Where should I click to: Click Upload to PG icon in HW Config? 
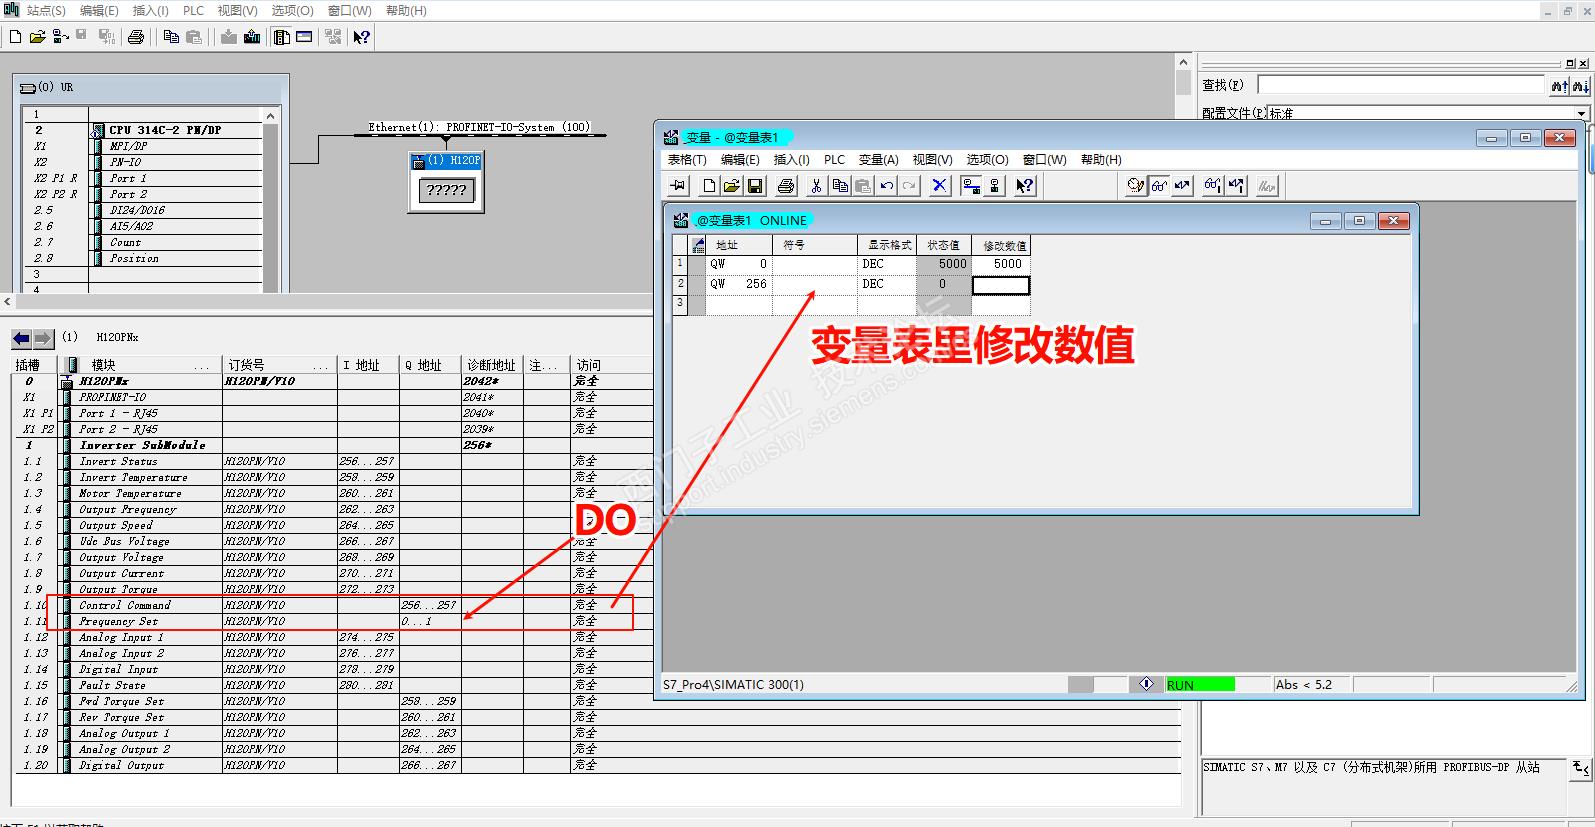252,37
